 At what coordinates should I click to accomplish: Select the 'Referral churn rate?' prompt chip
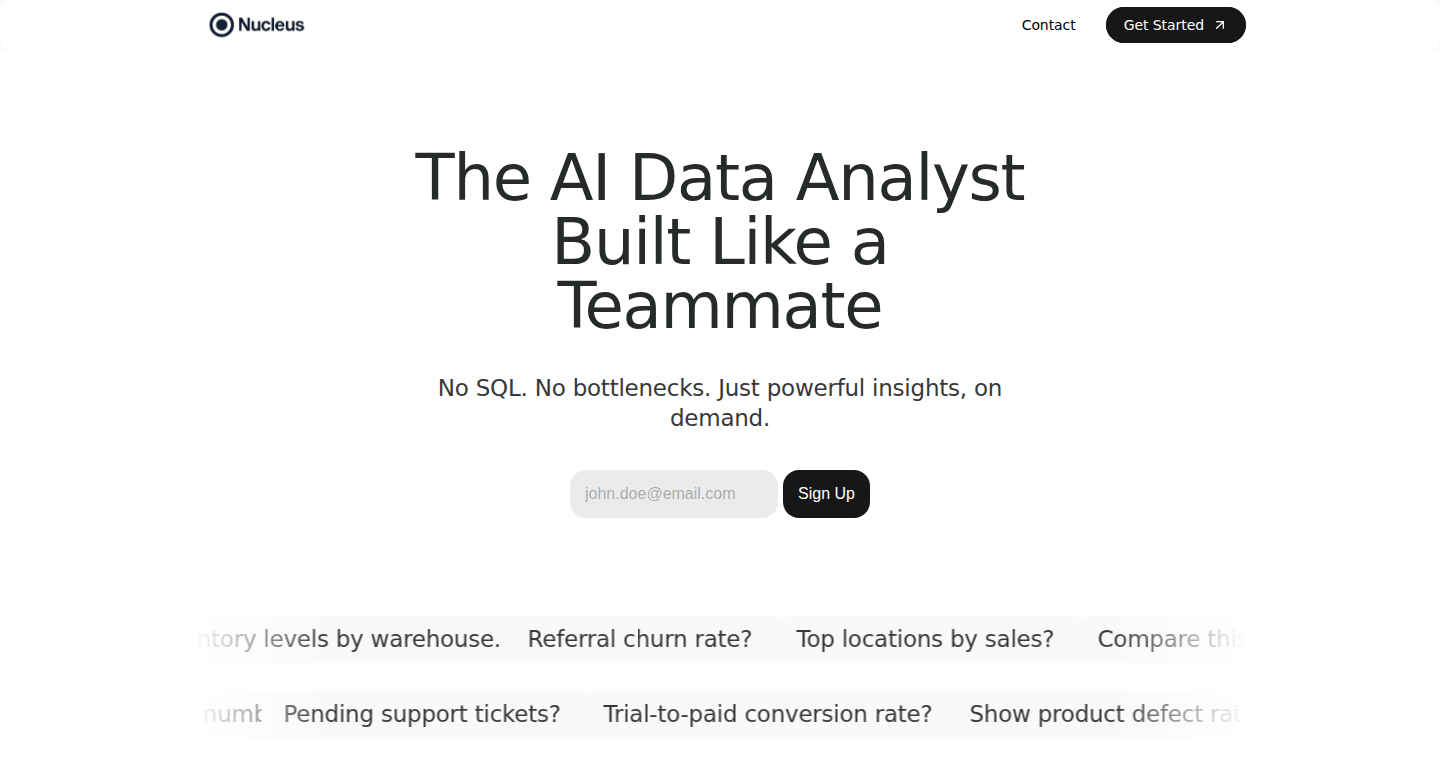pos(640,639)
